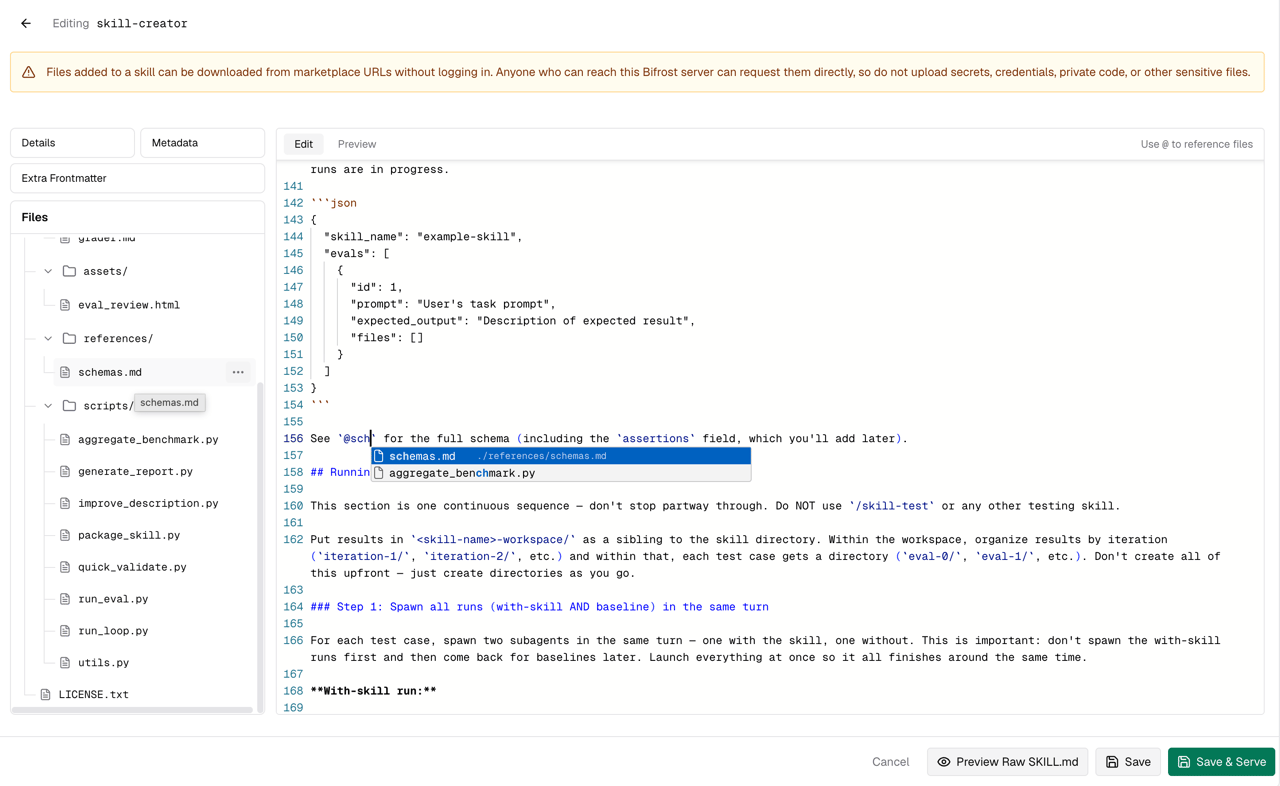The image size is (1280, 786).
Task: Open generate_report.py file
Action: (x=135, y=471)
